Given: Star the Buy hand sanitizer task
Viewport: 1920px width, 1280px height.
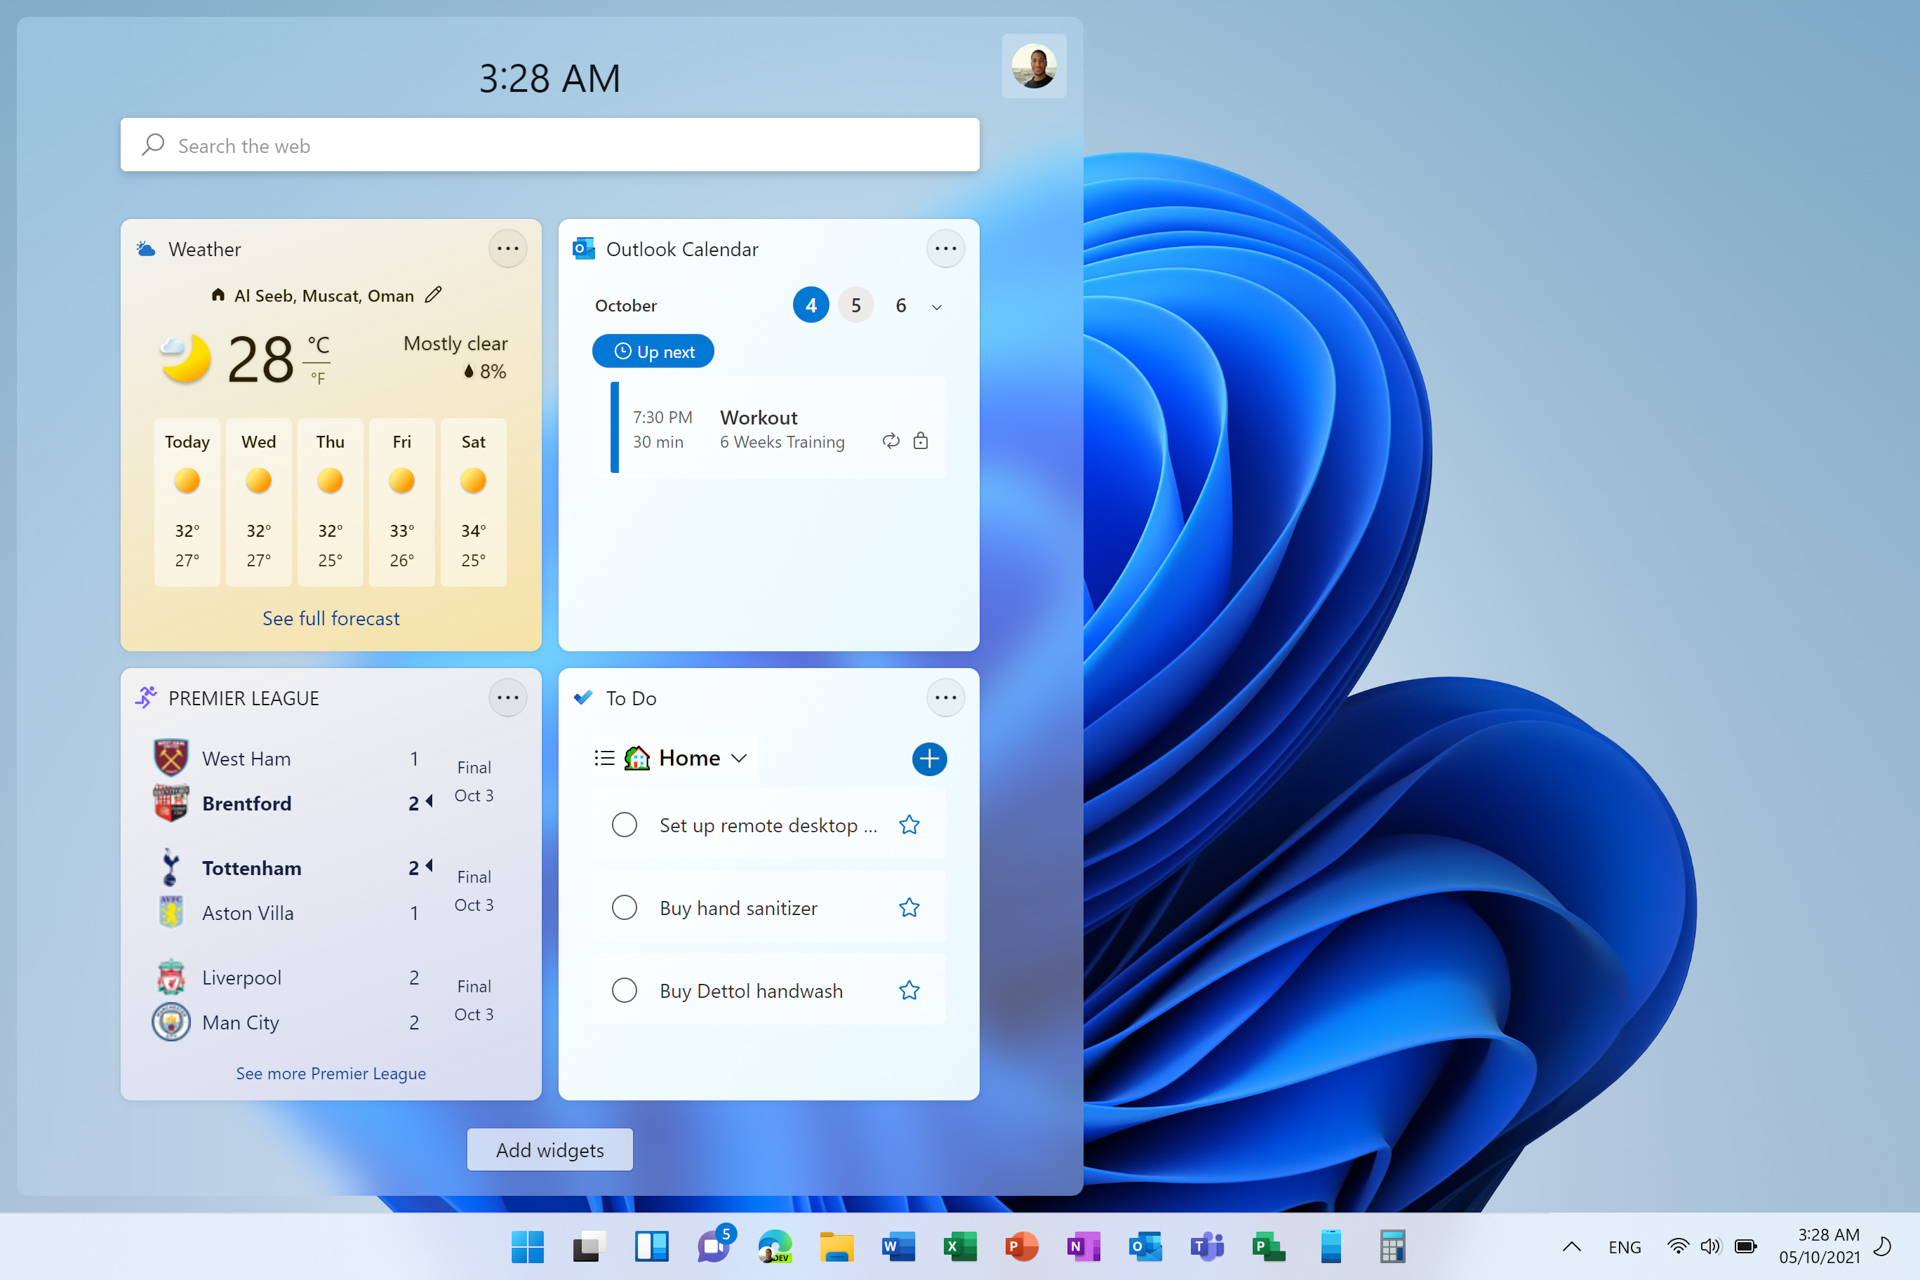Looking at the screenshot, I should (x=909, y=908).
